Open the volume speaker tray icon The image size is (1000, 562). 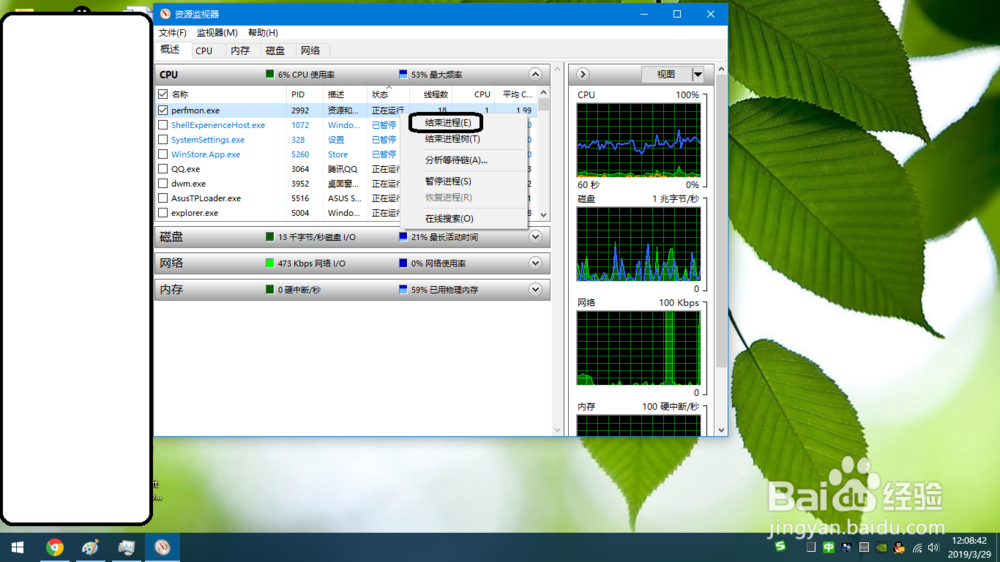click(934, 548)
